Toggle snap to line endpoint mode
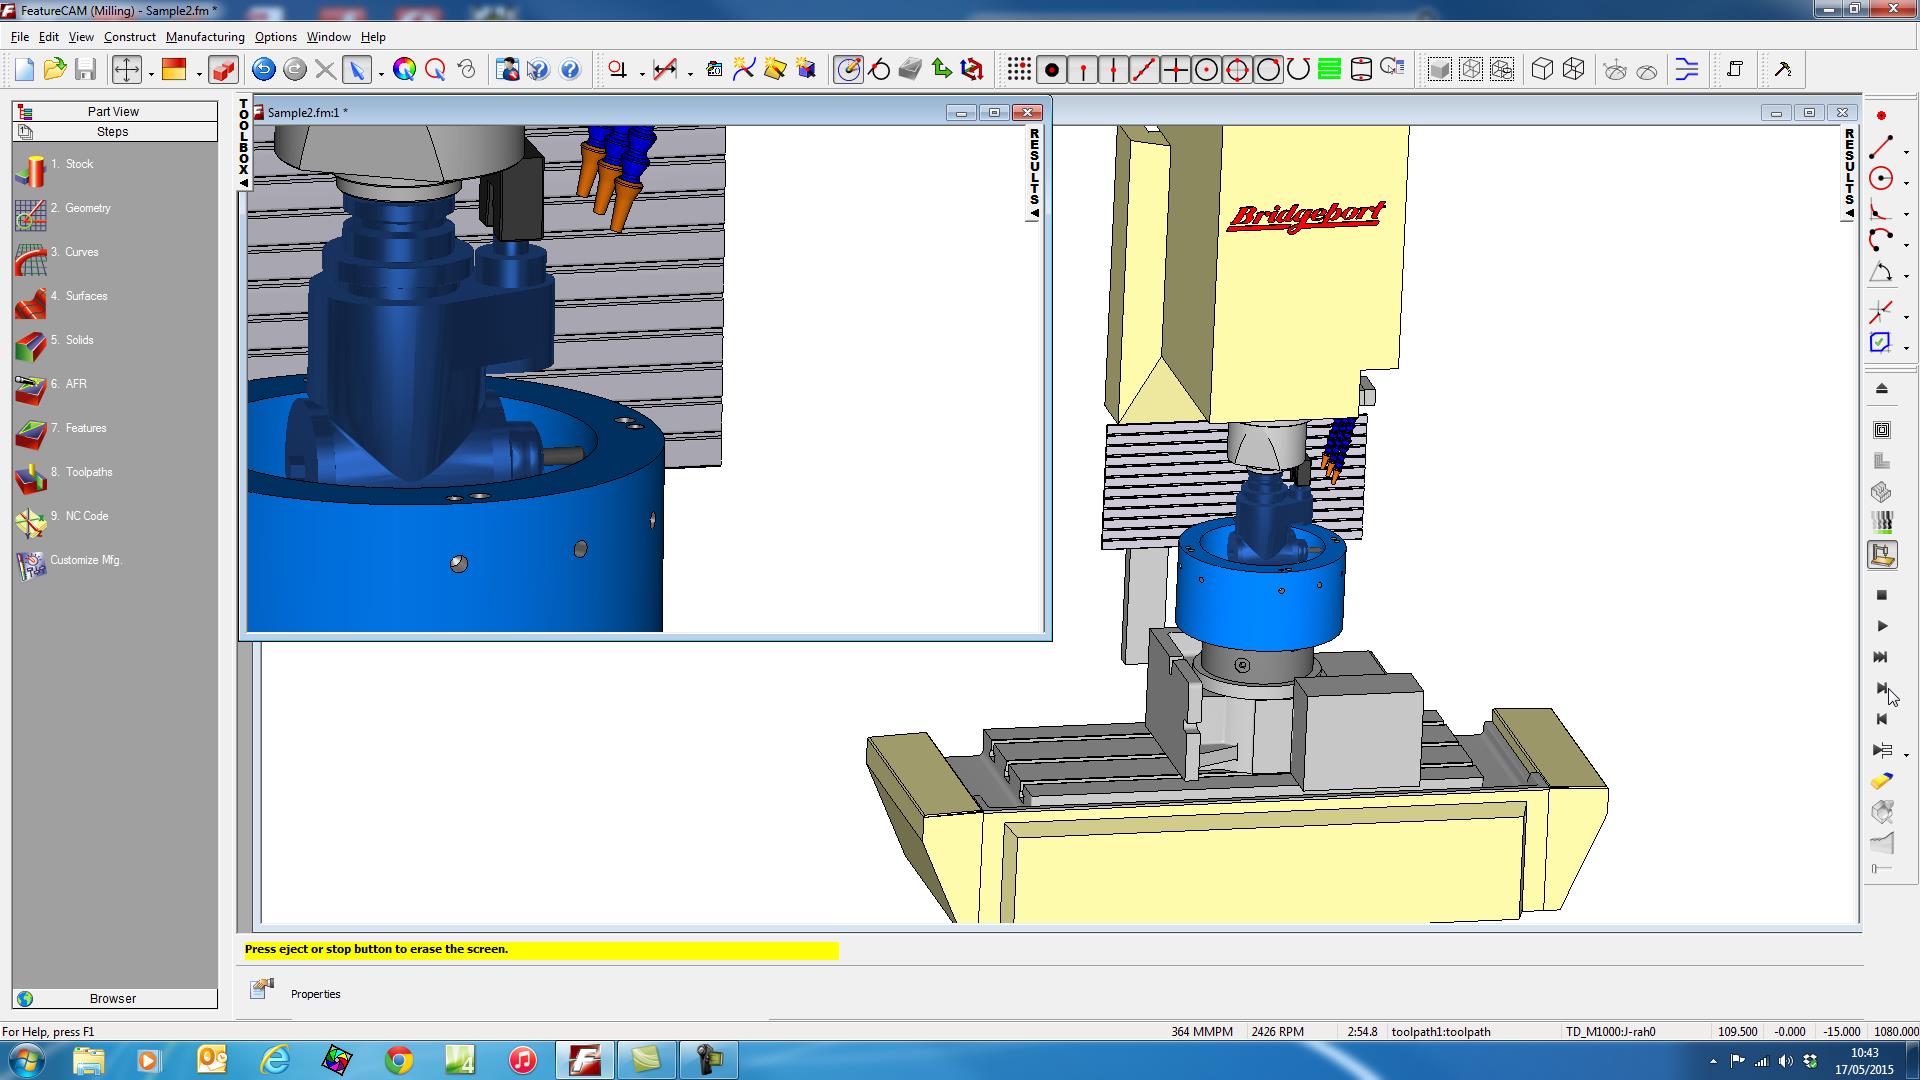Image resolution: width=1920 pixels, height=1080 pixels. [x=1082, y=70]
